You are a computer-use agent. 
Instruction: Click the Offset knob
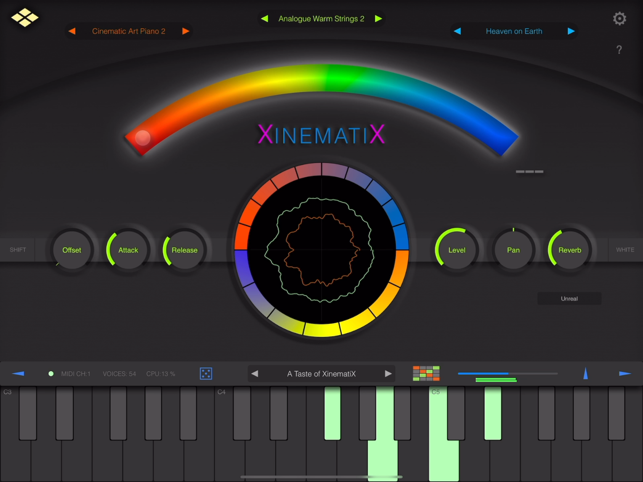(72, 250)
